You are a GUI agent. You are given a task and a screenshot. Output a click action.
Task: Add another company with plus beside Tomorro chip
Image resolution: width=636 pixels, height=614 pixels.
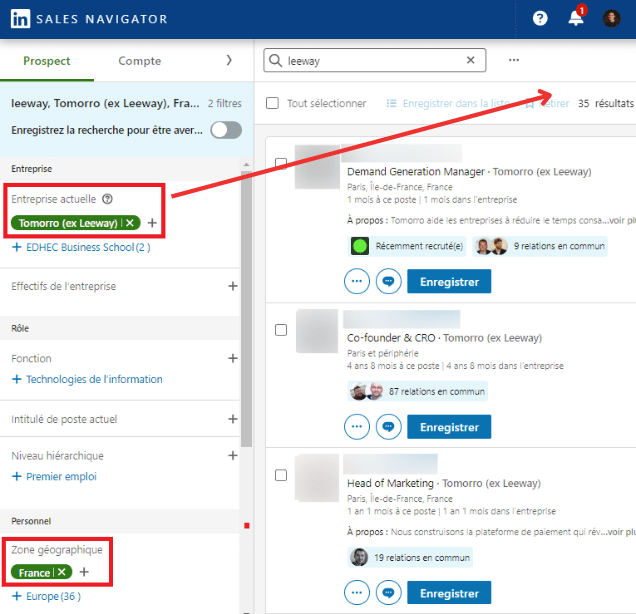coord(152,223)
